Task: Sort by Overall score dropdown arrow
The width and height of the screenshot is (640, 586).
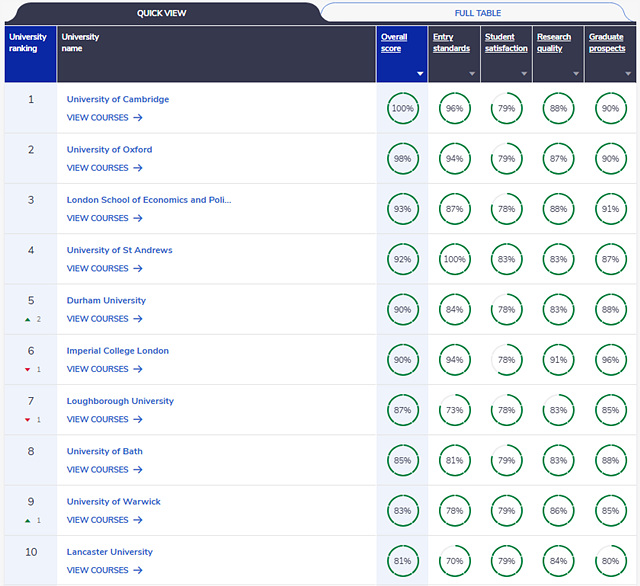Action: (x=420, y=74)
